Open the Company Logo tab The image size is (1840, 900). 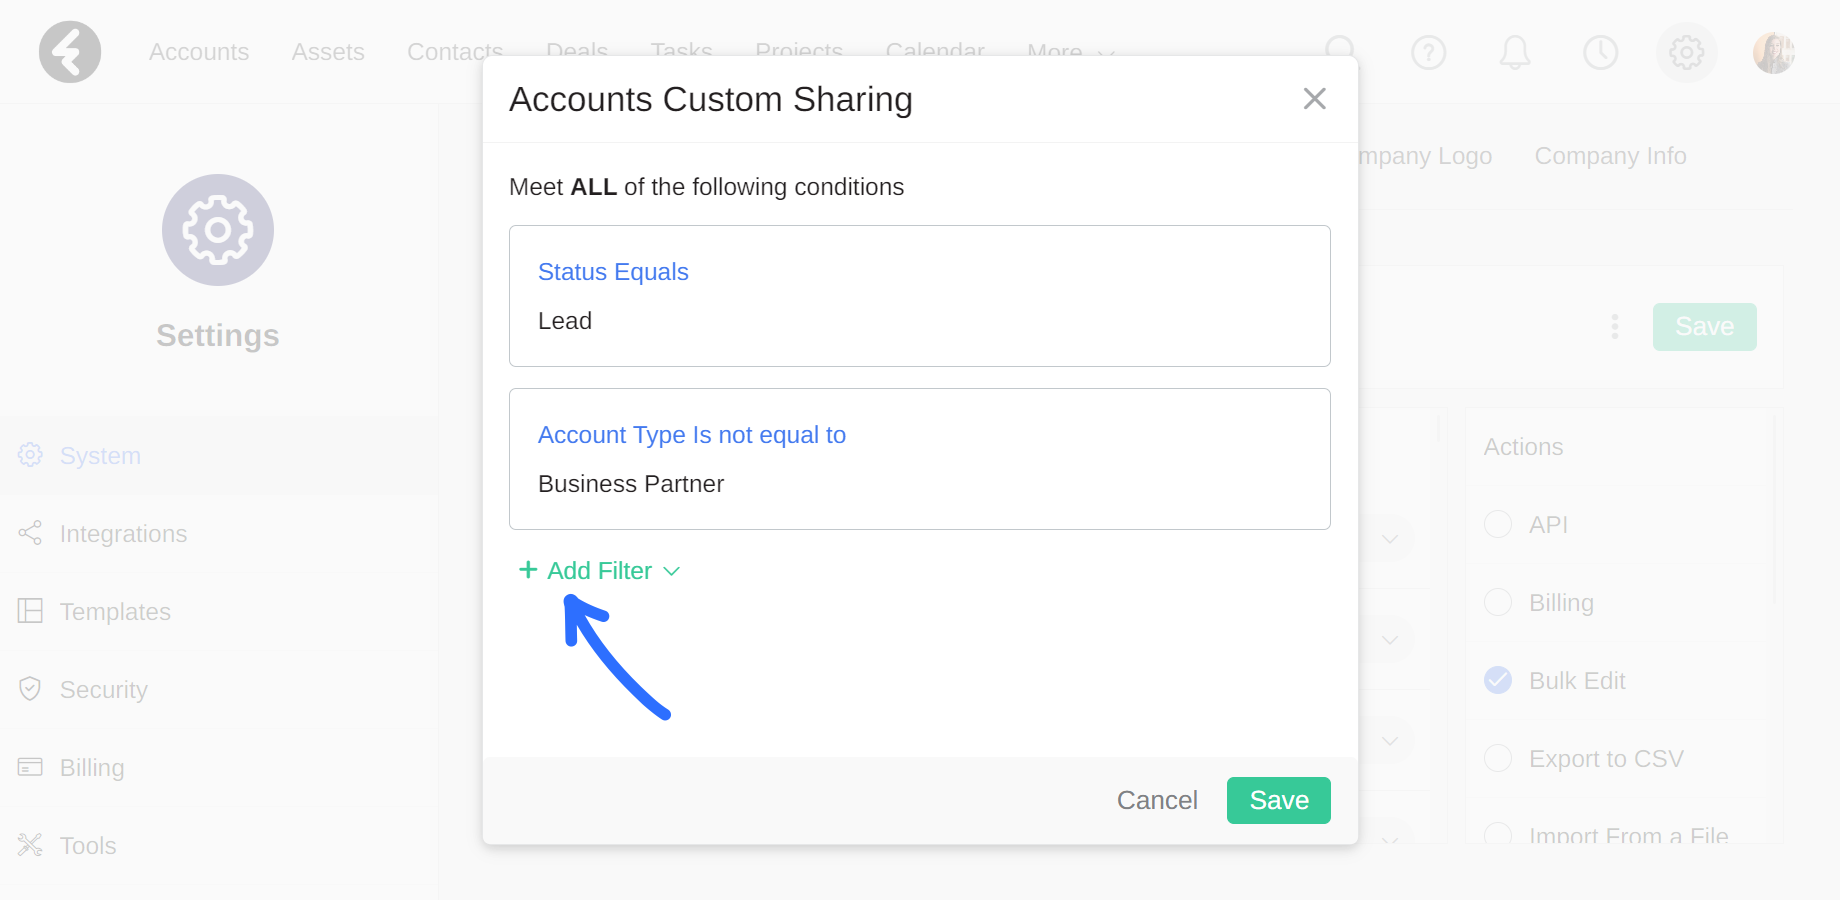pos(1425,156)
